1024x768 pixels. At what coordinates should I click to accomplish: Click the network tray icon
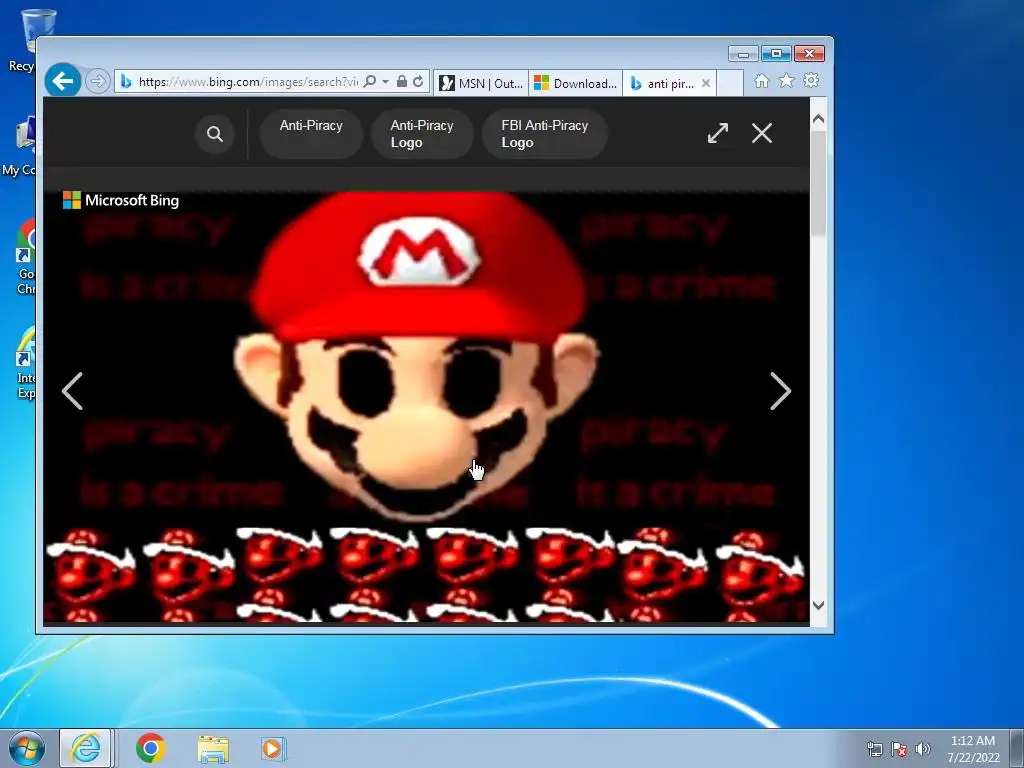point(874,749)
